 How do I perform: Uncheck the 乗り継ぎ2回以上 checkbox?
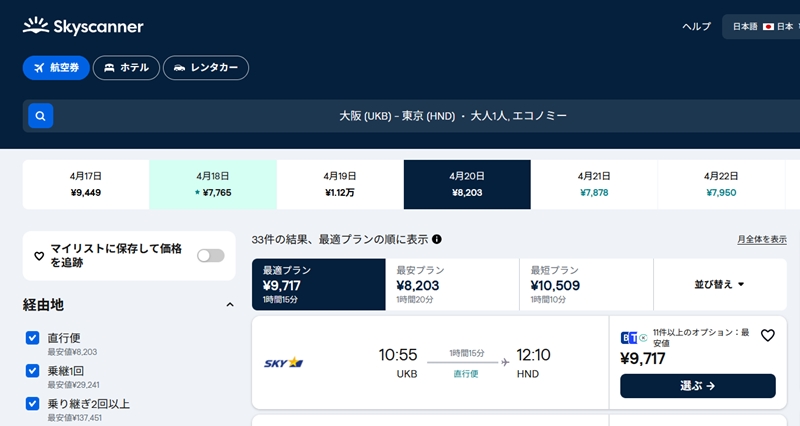coord(33,404)
